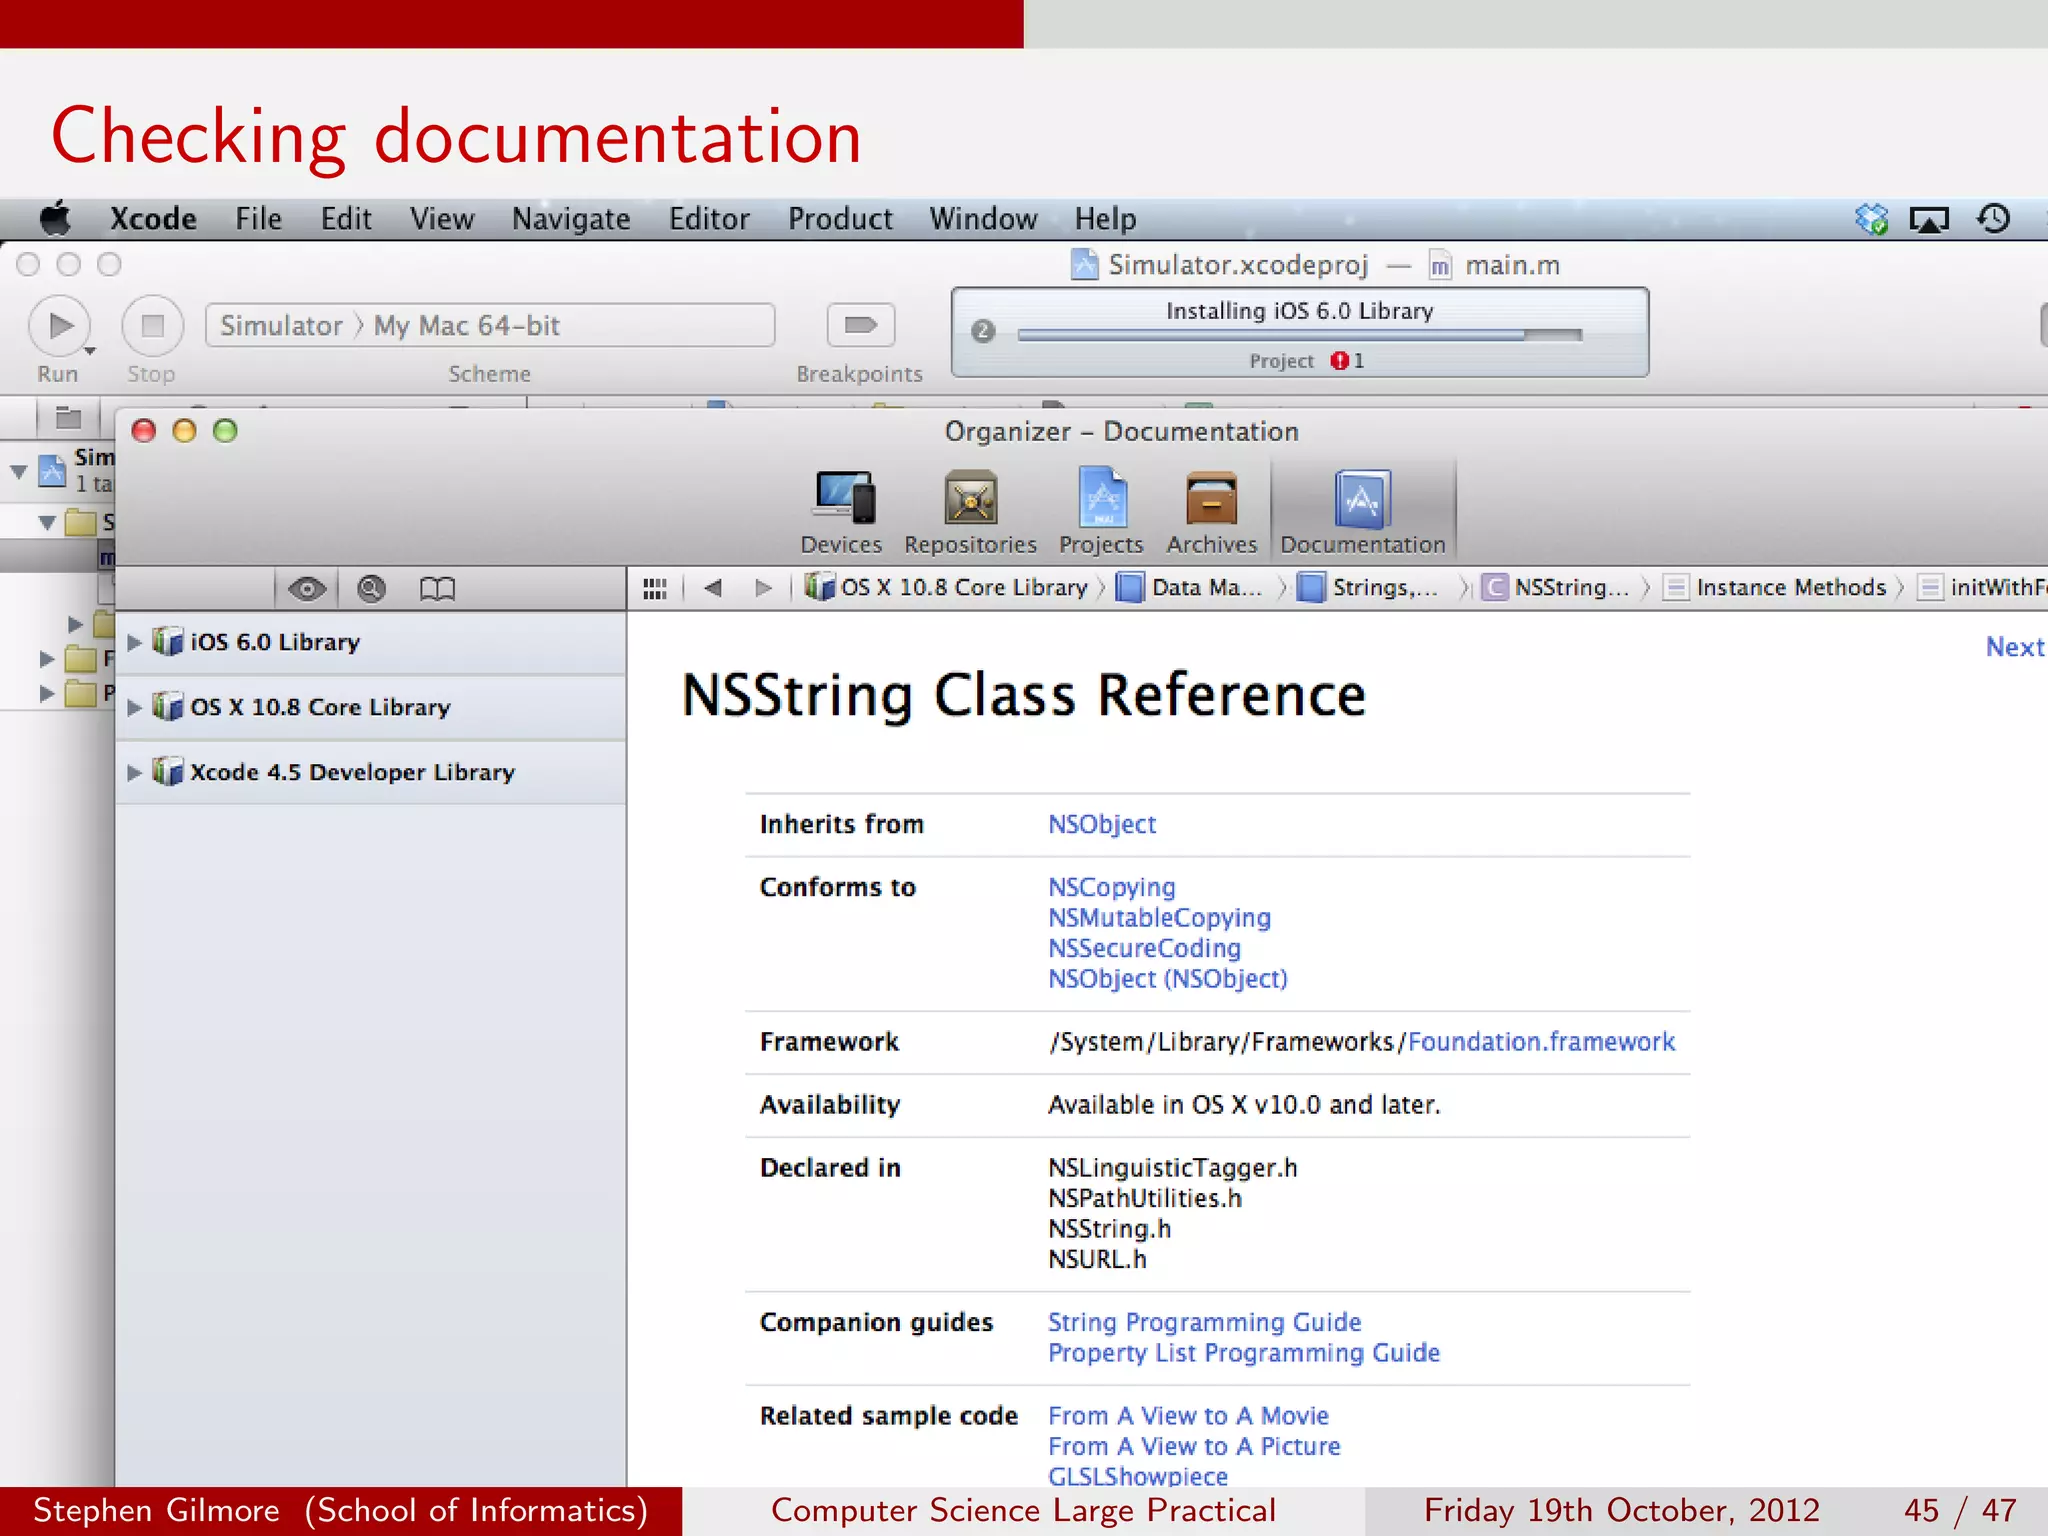Expand the iOS 6.0 Library
This screenshot has width=2048, height=1536.
[134, 642]
